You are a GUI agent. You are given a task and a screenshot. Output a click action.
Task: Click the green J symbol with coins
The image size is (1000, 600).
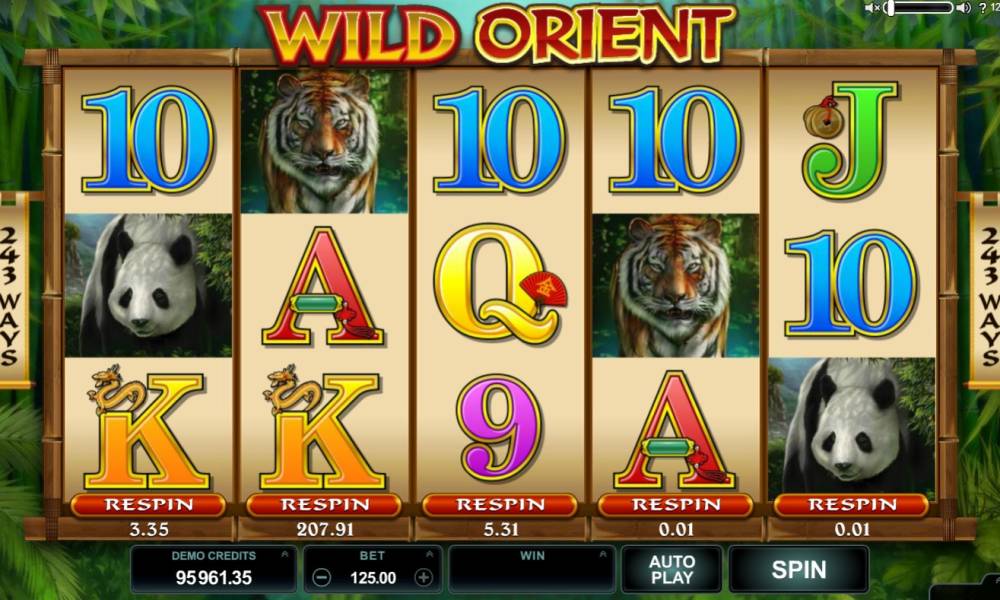tap(848, 140)
